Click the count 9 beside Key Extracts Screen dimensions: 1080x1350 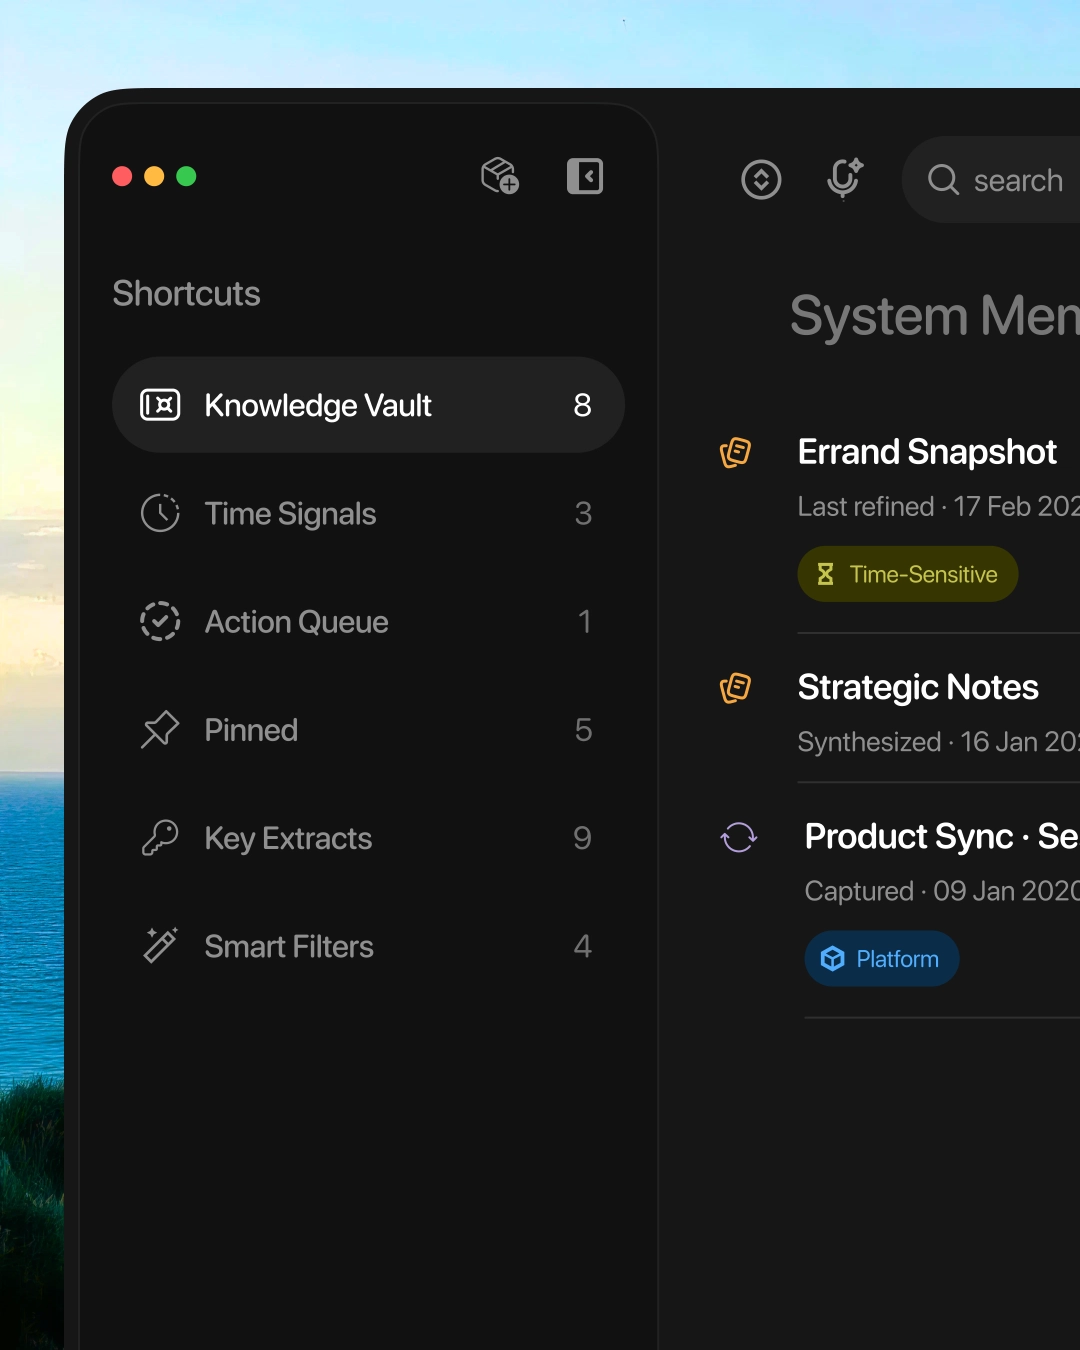pos(583,838)
